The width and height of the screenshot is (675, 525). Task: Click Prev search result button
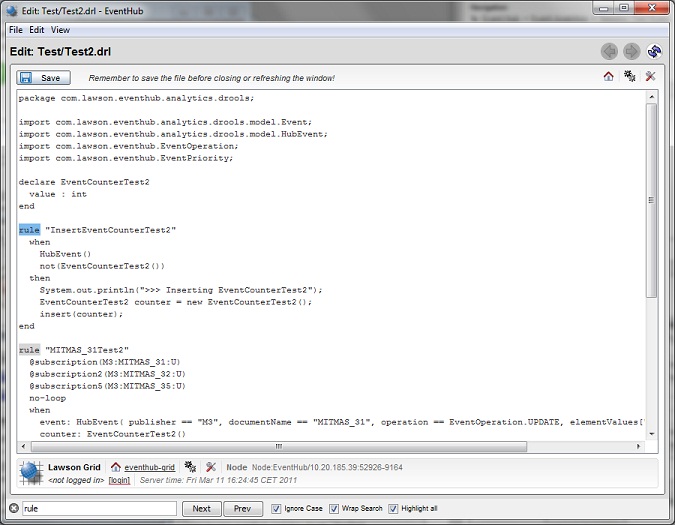243,509
